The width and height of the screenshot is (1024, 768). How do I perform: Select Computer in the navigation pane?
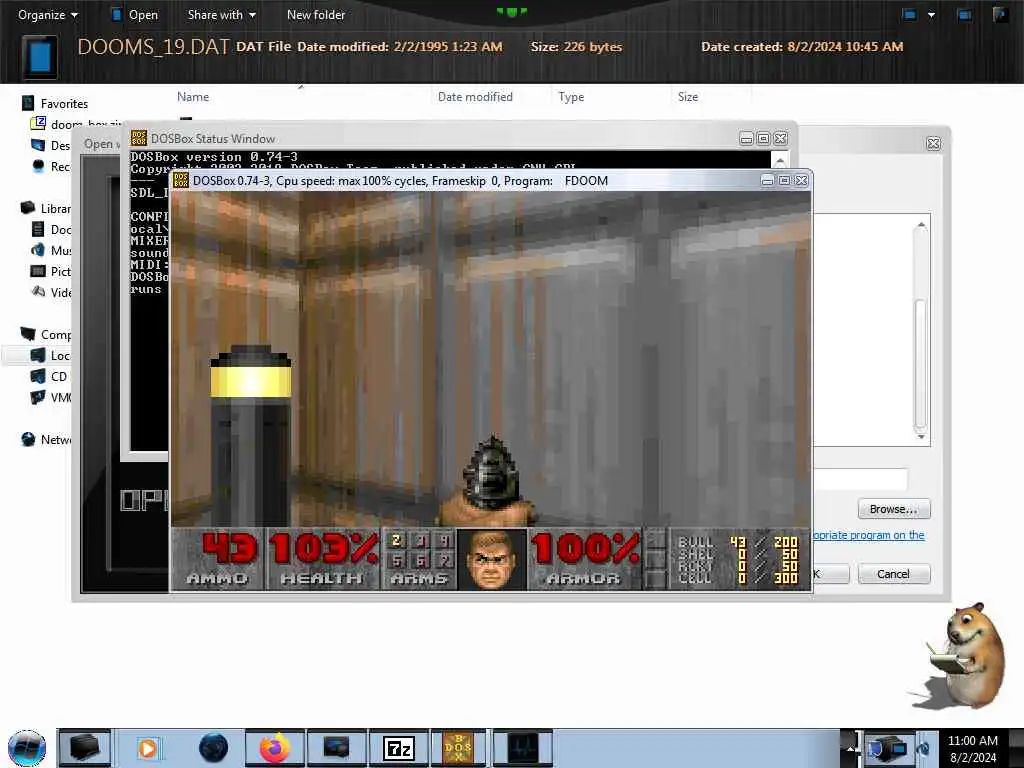coord(56,334)
